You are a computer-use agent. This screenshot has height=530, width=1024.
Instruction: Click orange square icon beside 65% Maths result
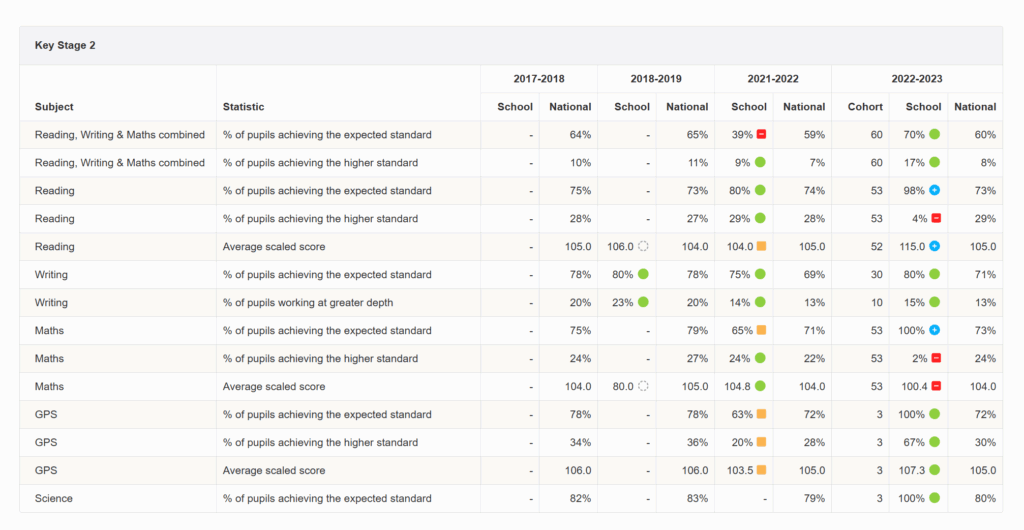tap(761, 331)
